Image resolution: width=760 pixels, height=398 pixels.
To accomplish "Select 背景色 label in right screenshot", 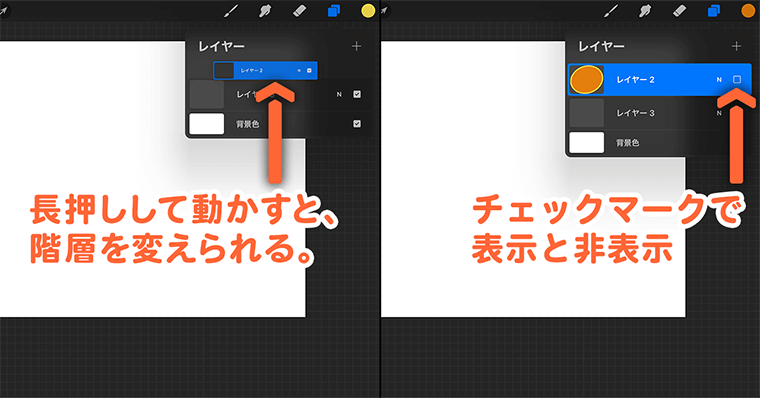I will pyautogui.click(x=628, y=143).
